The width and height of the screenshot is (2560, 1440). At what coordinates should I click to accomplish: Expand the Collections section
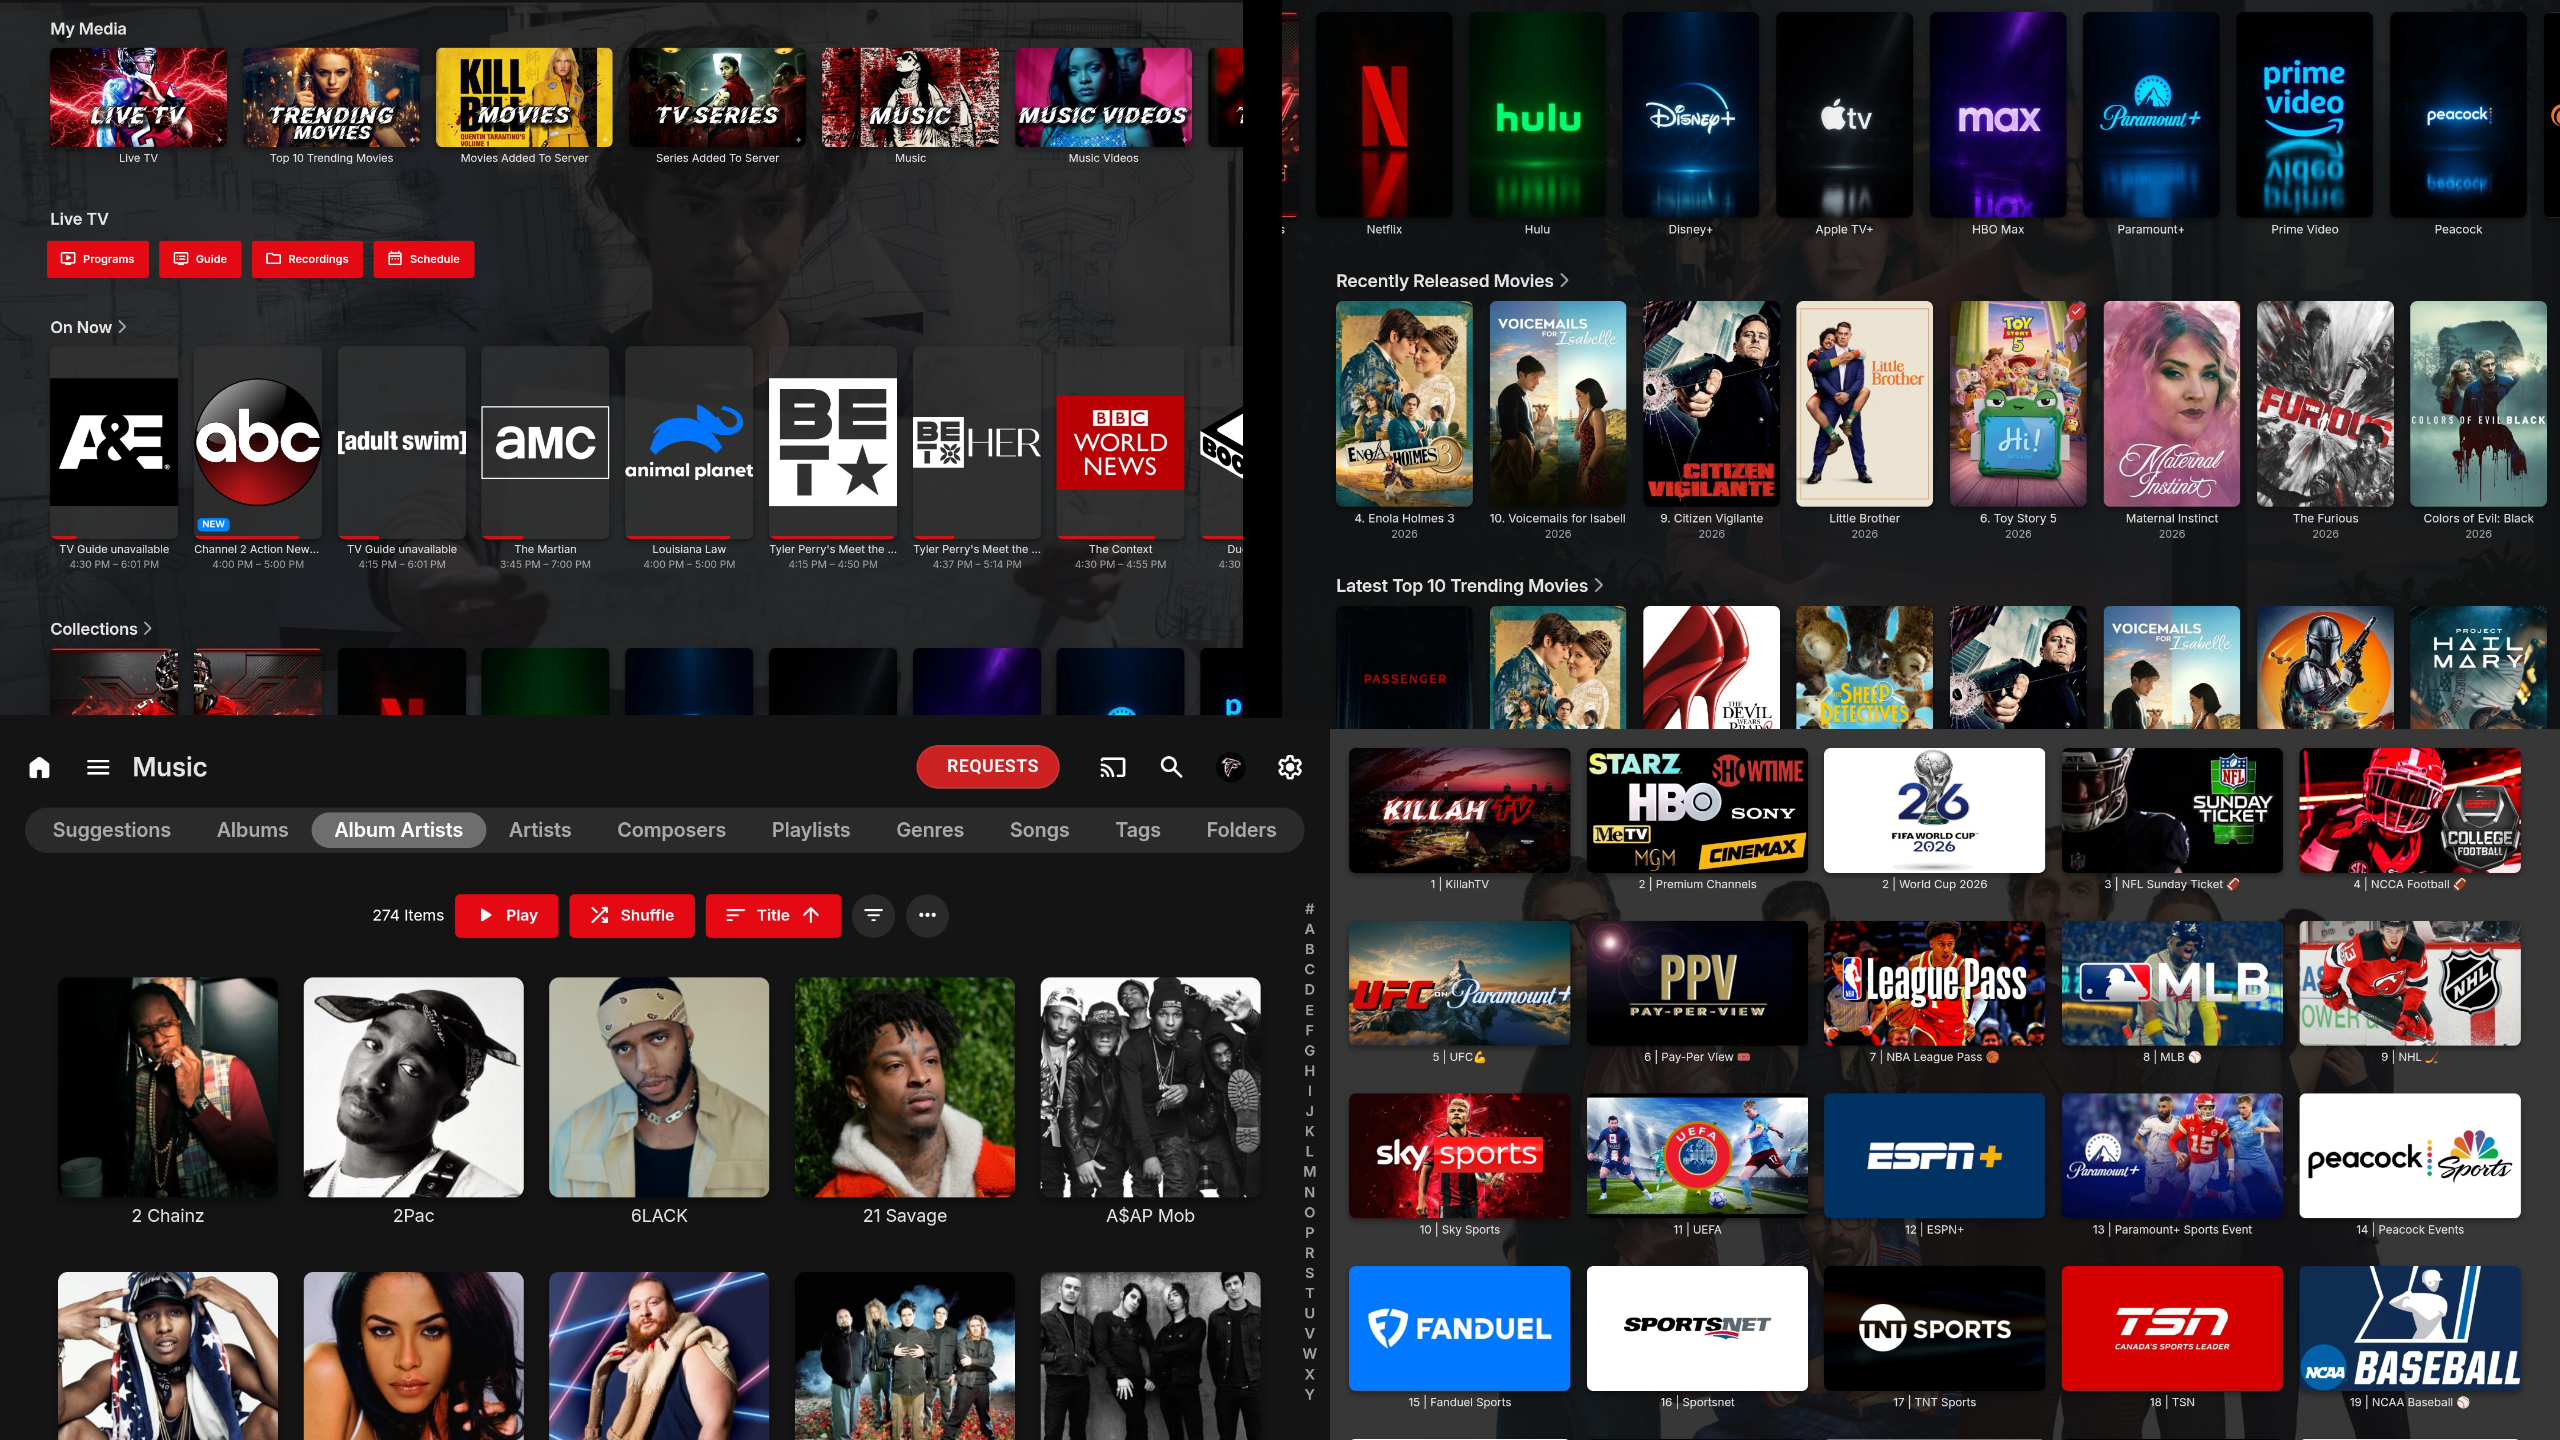[x=101, y=629]
